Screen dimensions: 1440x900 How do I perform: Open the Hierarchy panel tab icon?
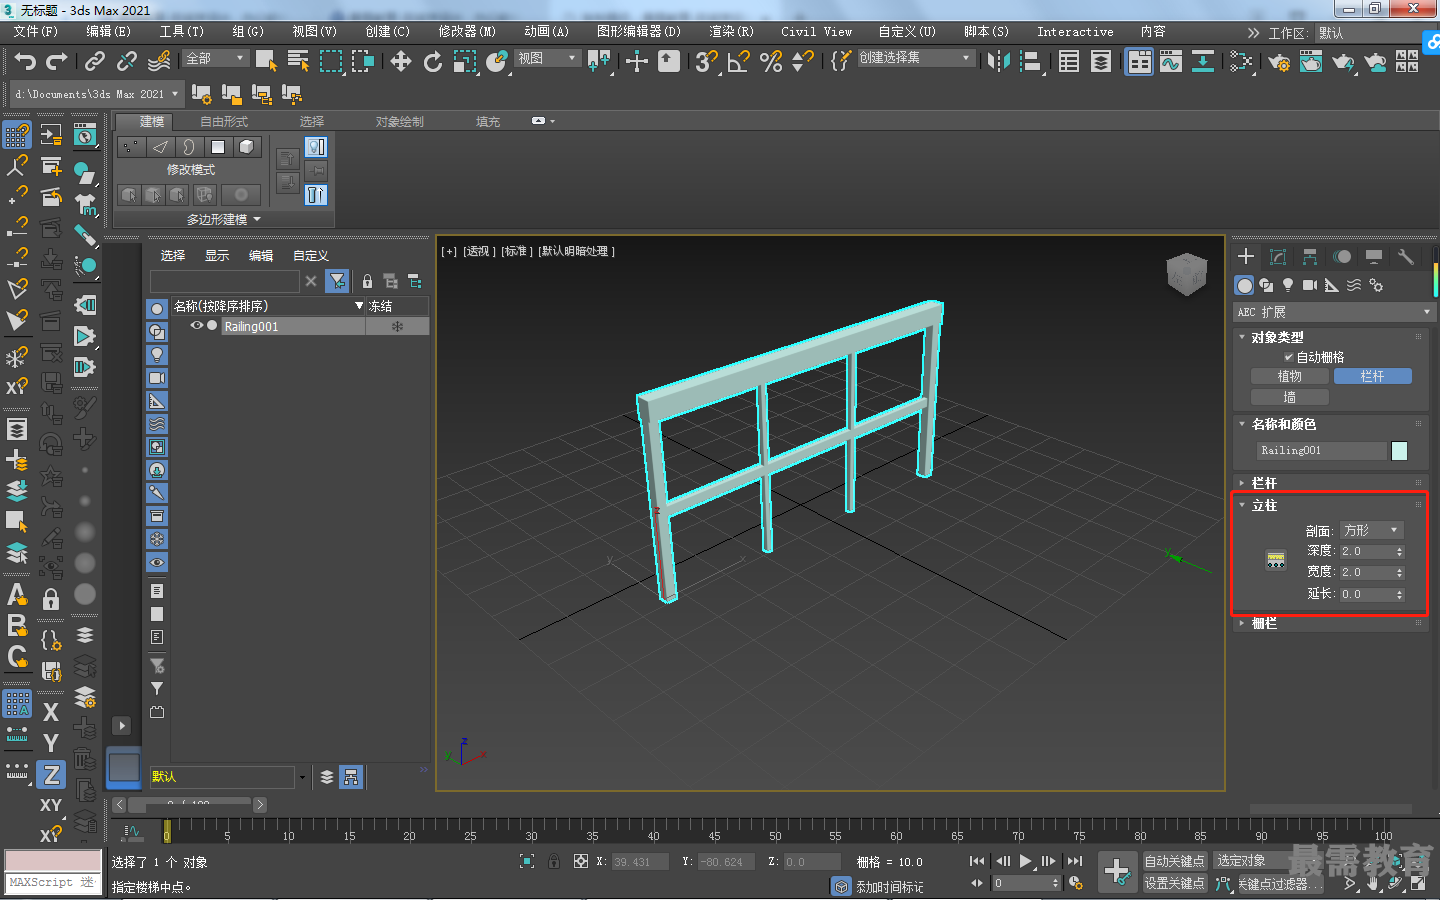tap(1309, 257)
